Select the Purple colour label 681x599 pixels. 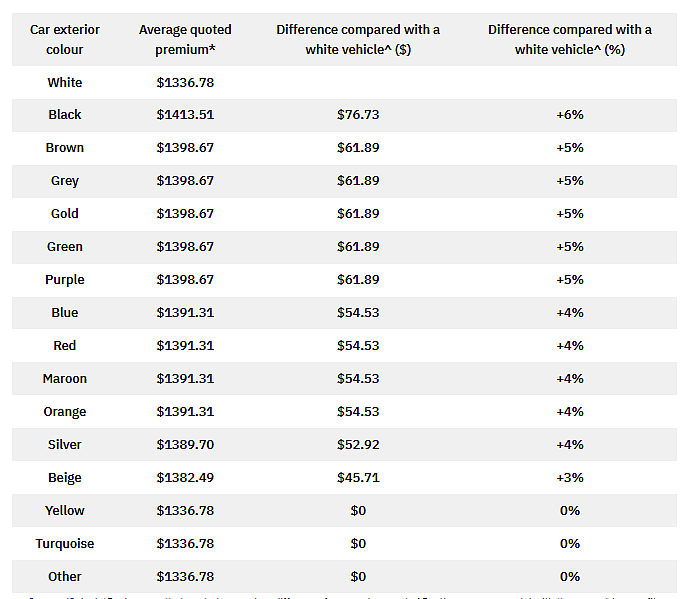(x=65, y=280)
